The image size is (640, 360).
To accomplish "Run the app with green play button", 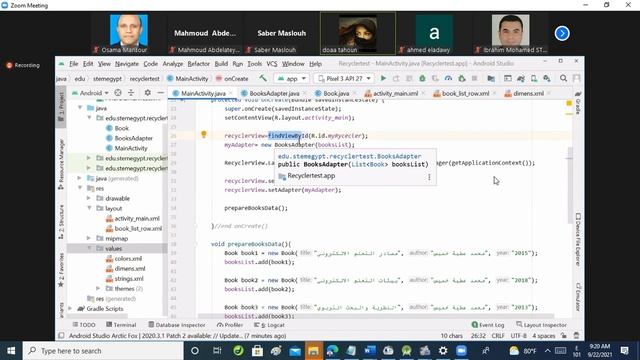I will [383, 78].
